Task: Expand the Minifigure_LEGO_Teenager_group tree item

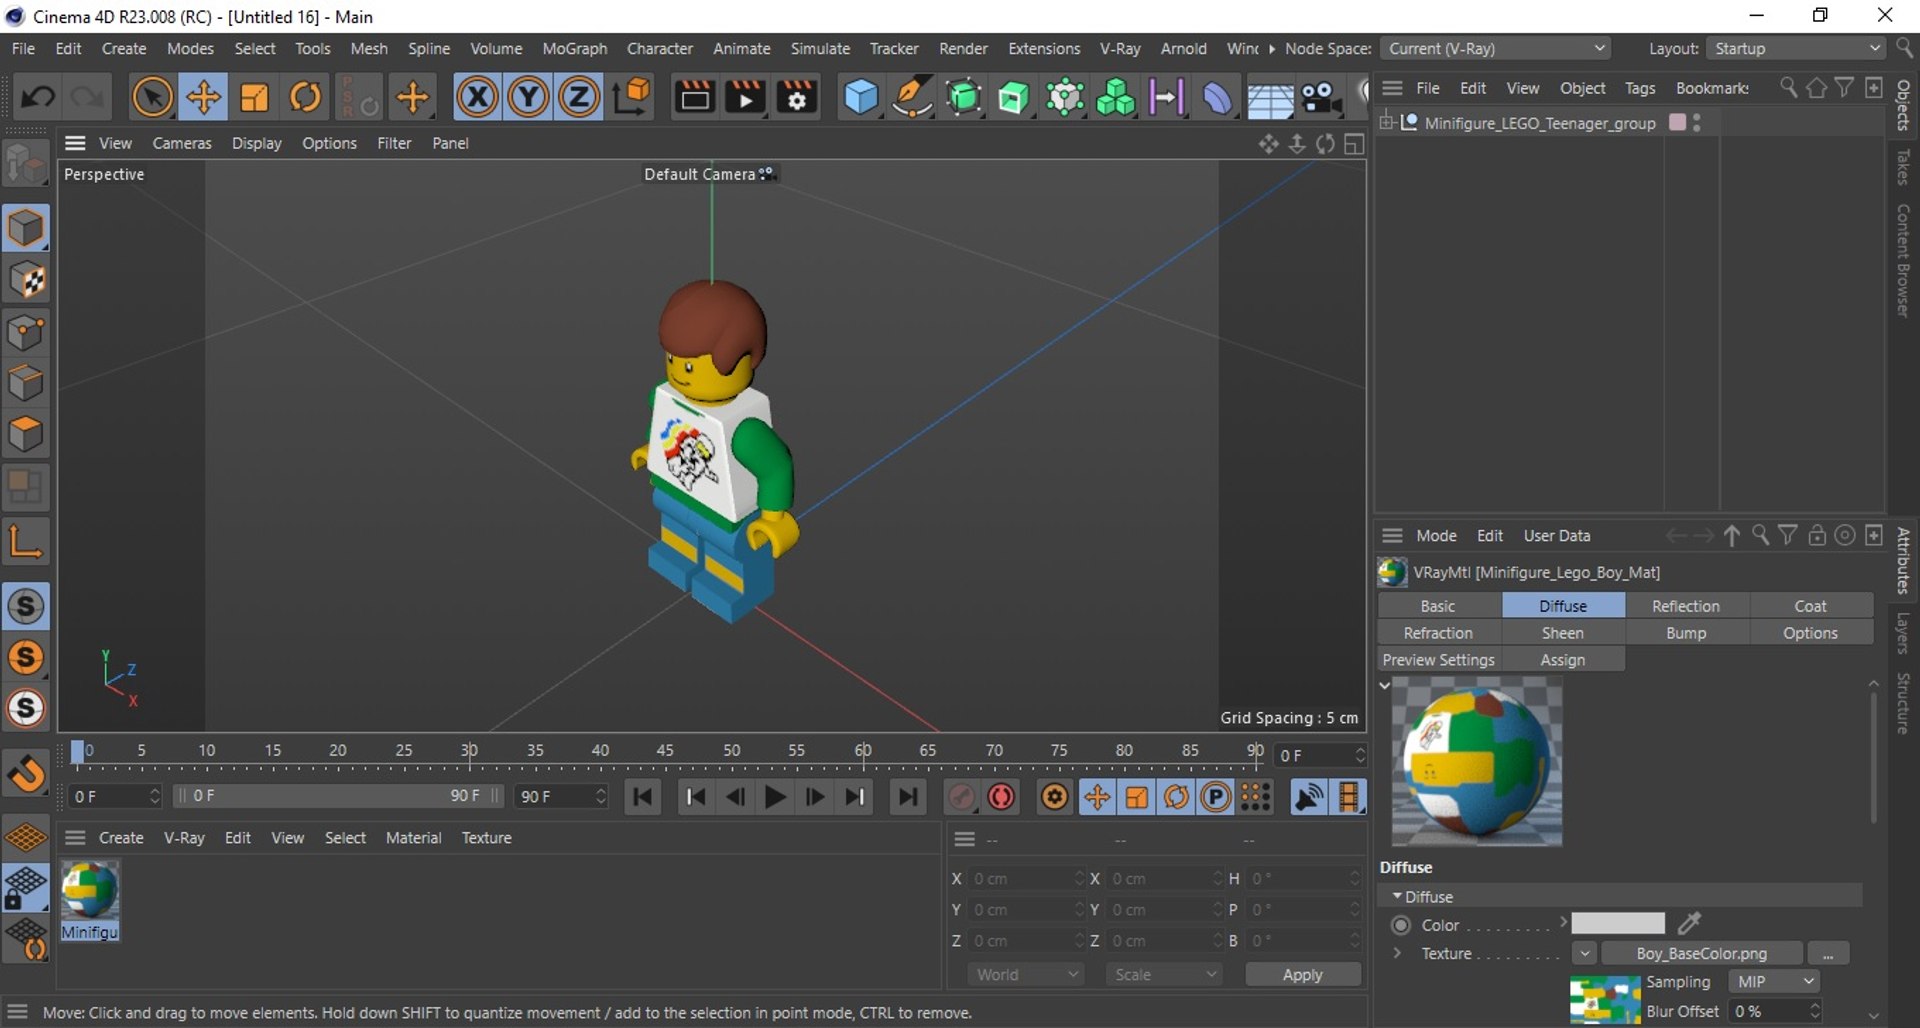Action: (1387, 123)
